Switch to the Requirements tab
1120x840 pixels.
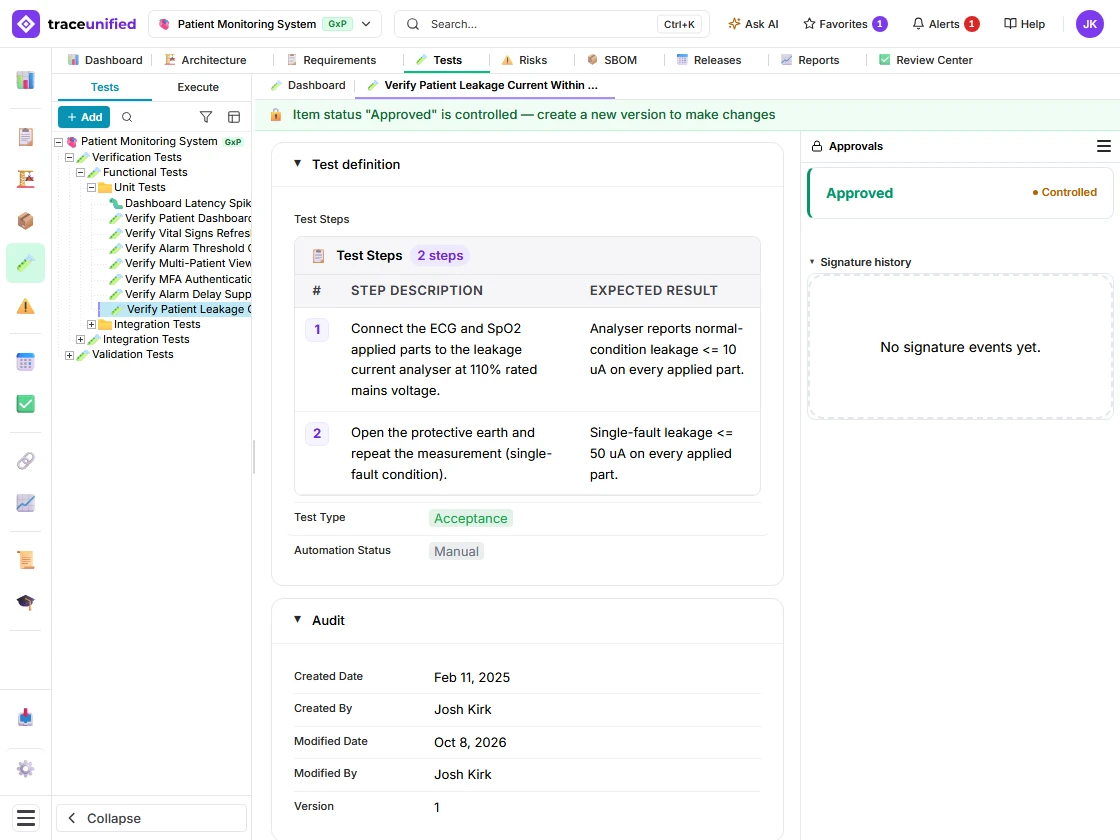point(331,60)
